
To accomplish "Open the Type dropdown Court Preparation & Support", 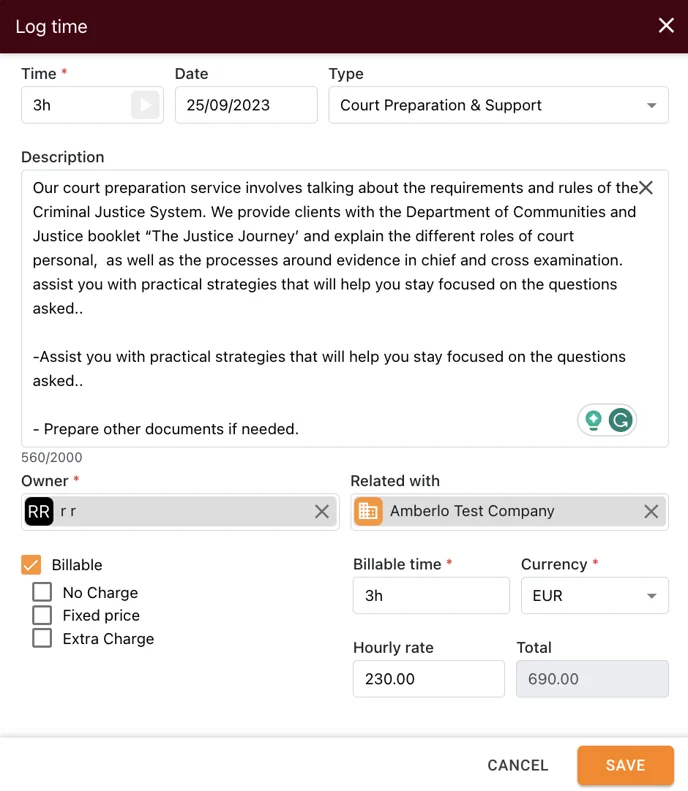I will [x=498, y=105].
